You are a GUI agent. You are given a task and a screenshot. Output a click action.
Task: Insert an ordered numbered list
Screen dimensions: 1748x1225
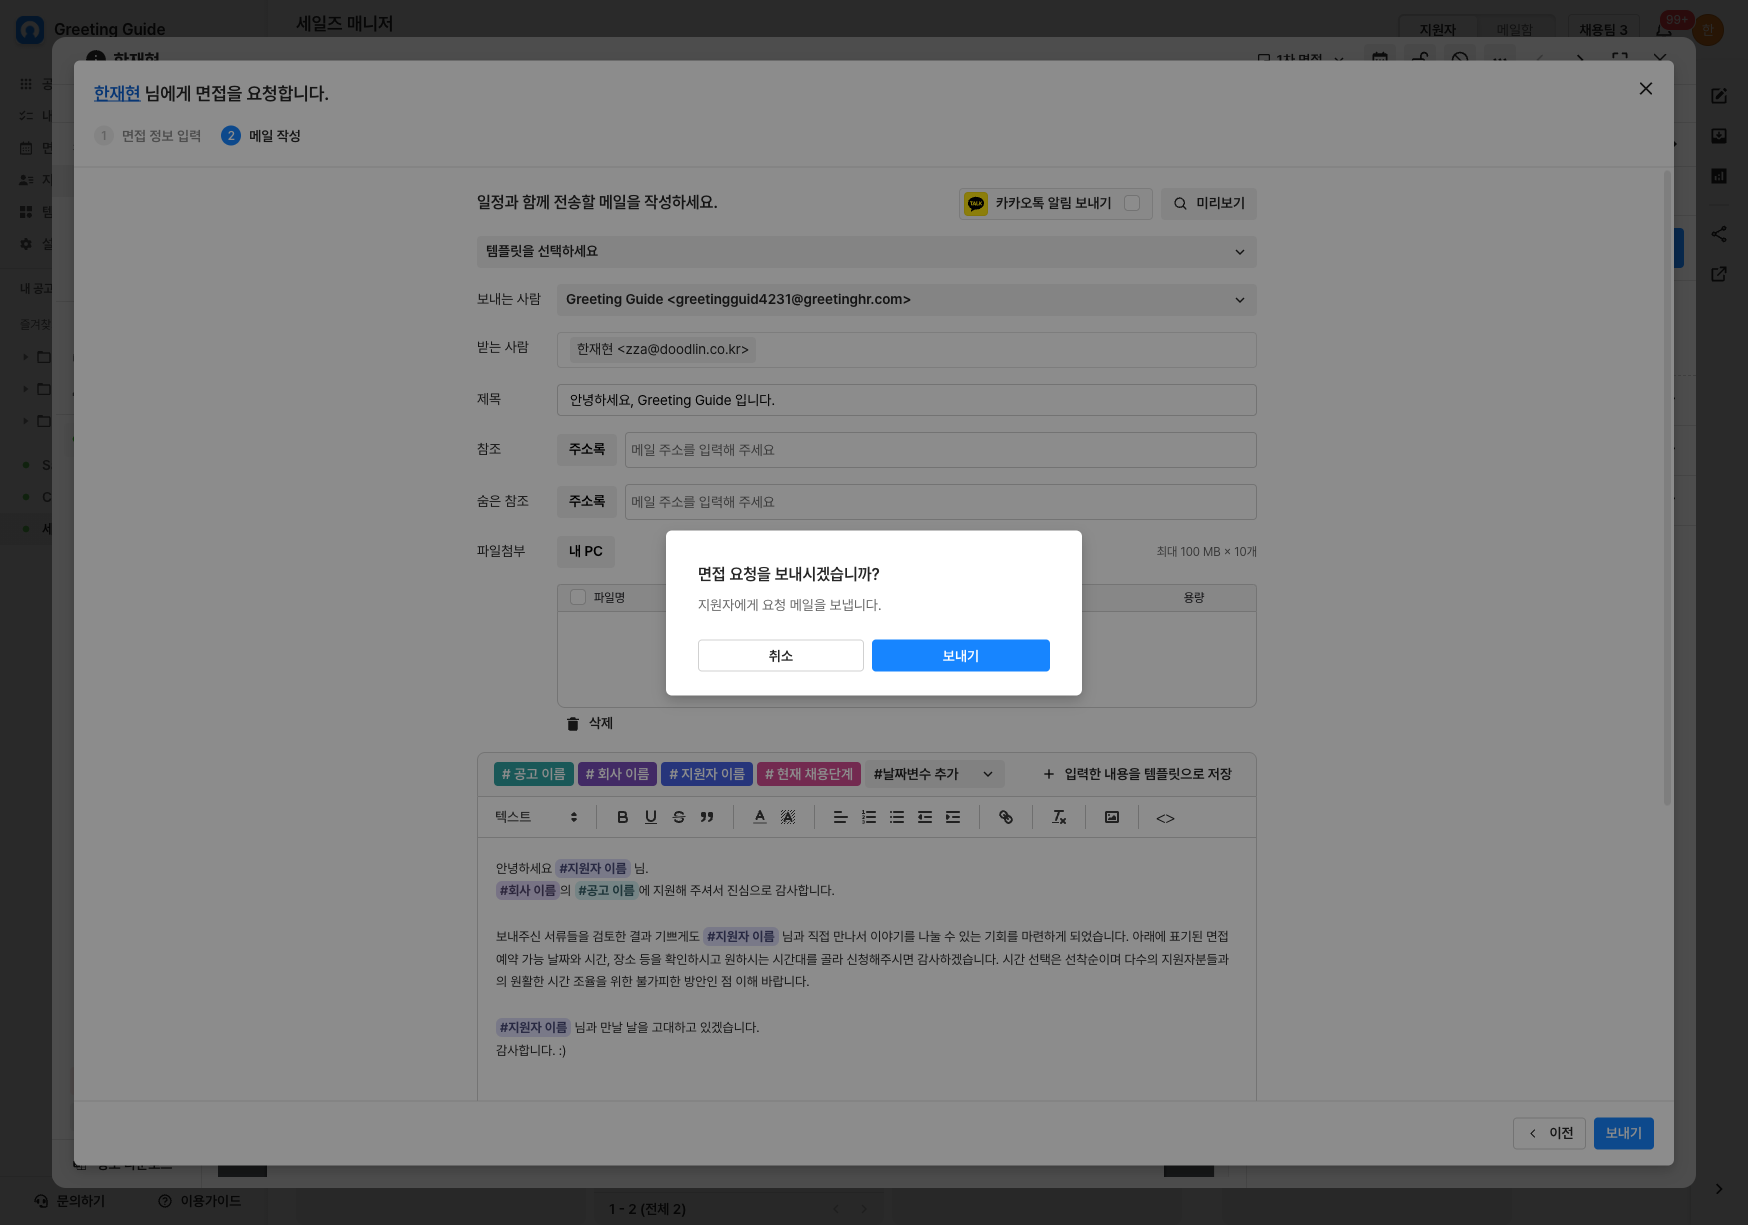coord(869,817)
